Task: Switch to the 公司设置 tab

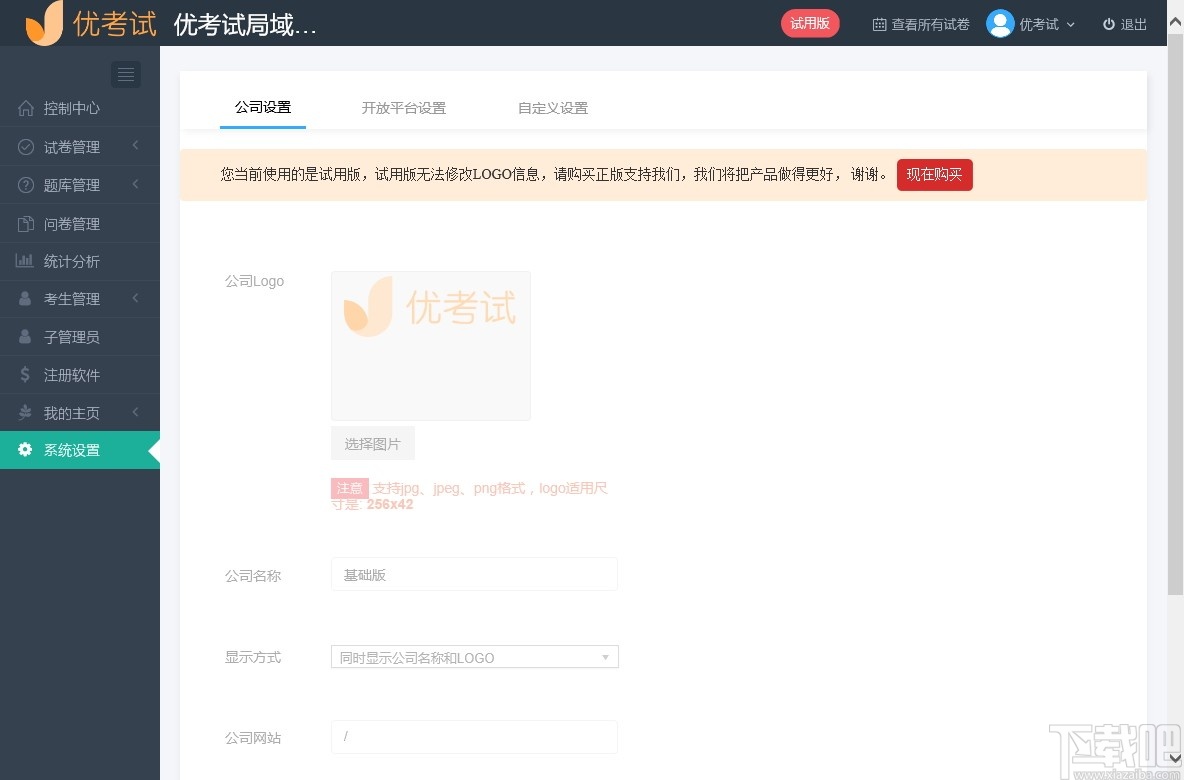Action: (263, 107)
